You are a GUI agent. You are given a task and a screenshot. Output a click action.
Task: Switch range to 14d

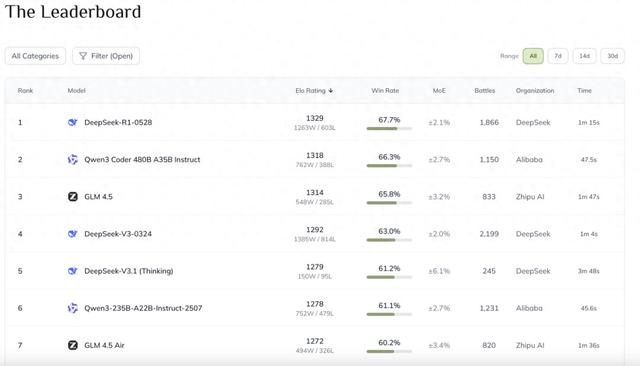(x=584, y=56)
